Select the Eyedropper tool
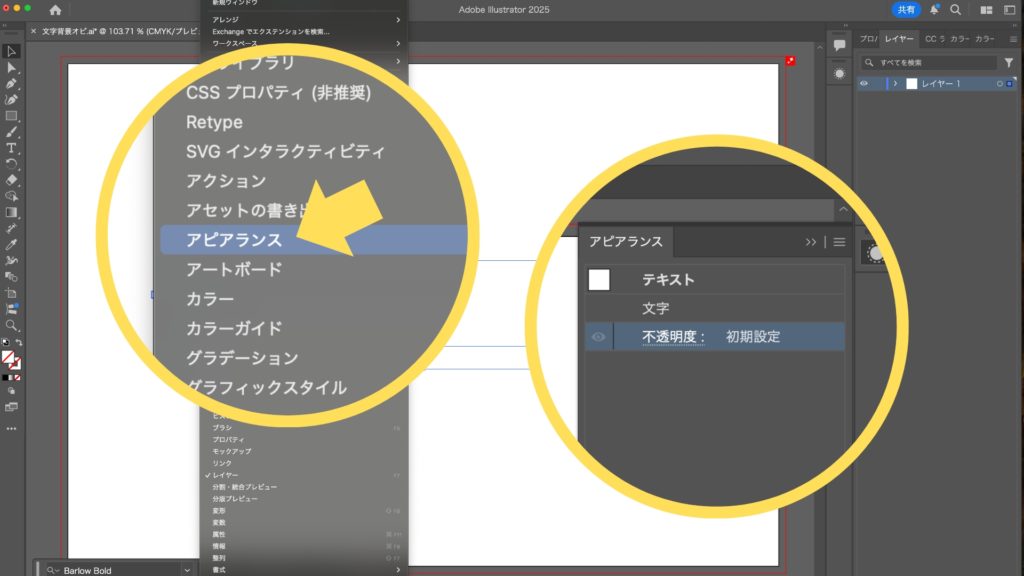The width and height of the screenshot is (1024, 576). 11,244
